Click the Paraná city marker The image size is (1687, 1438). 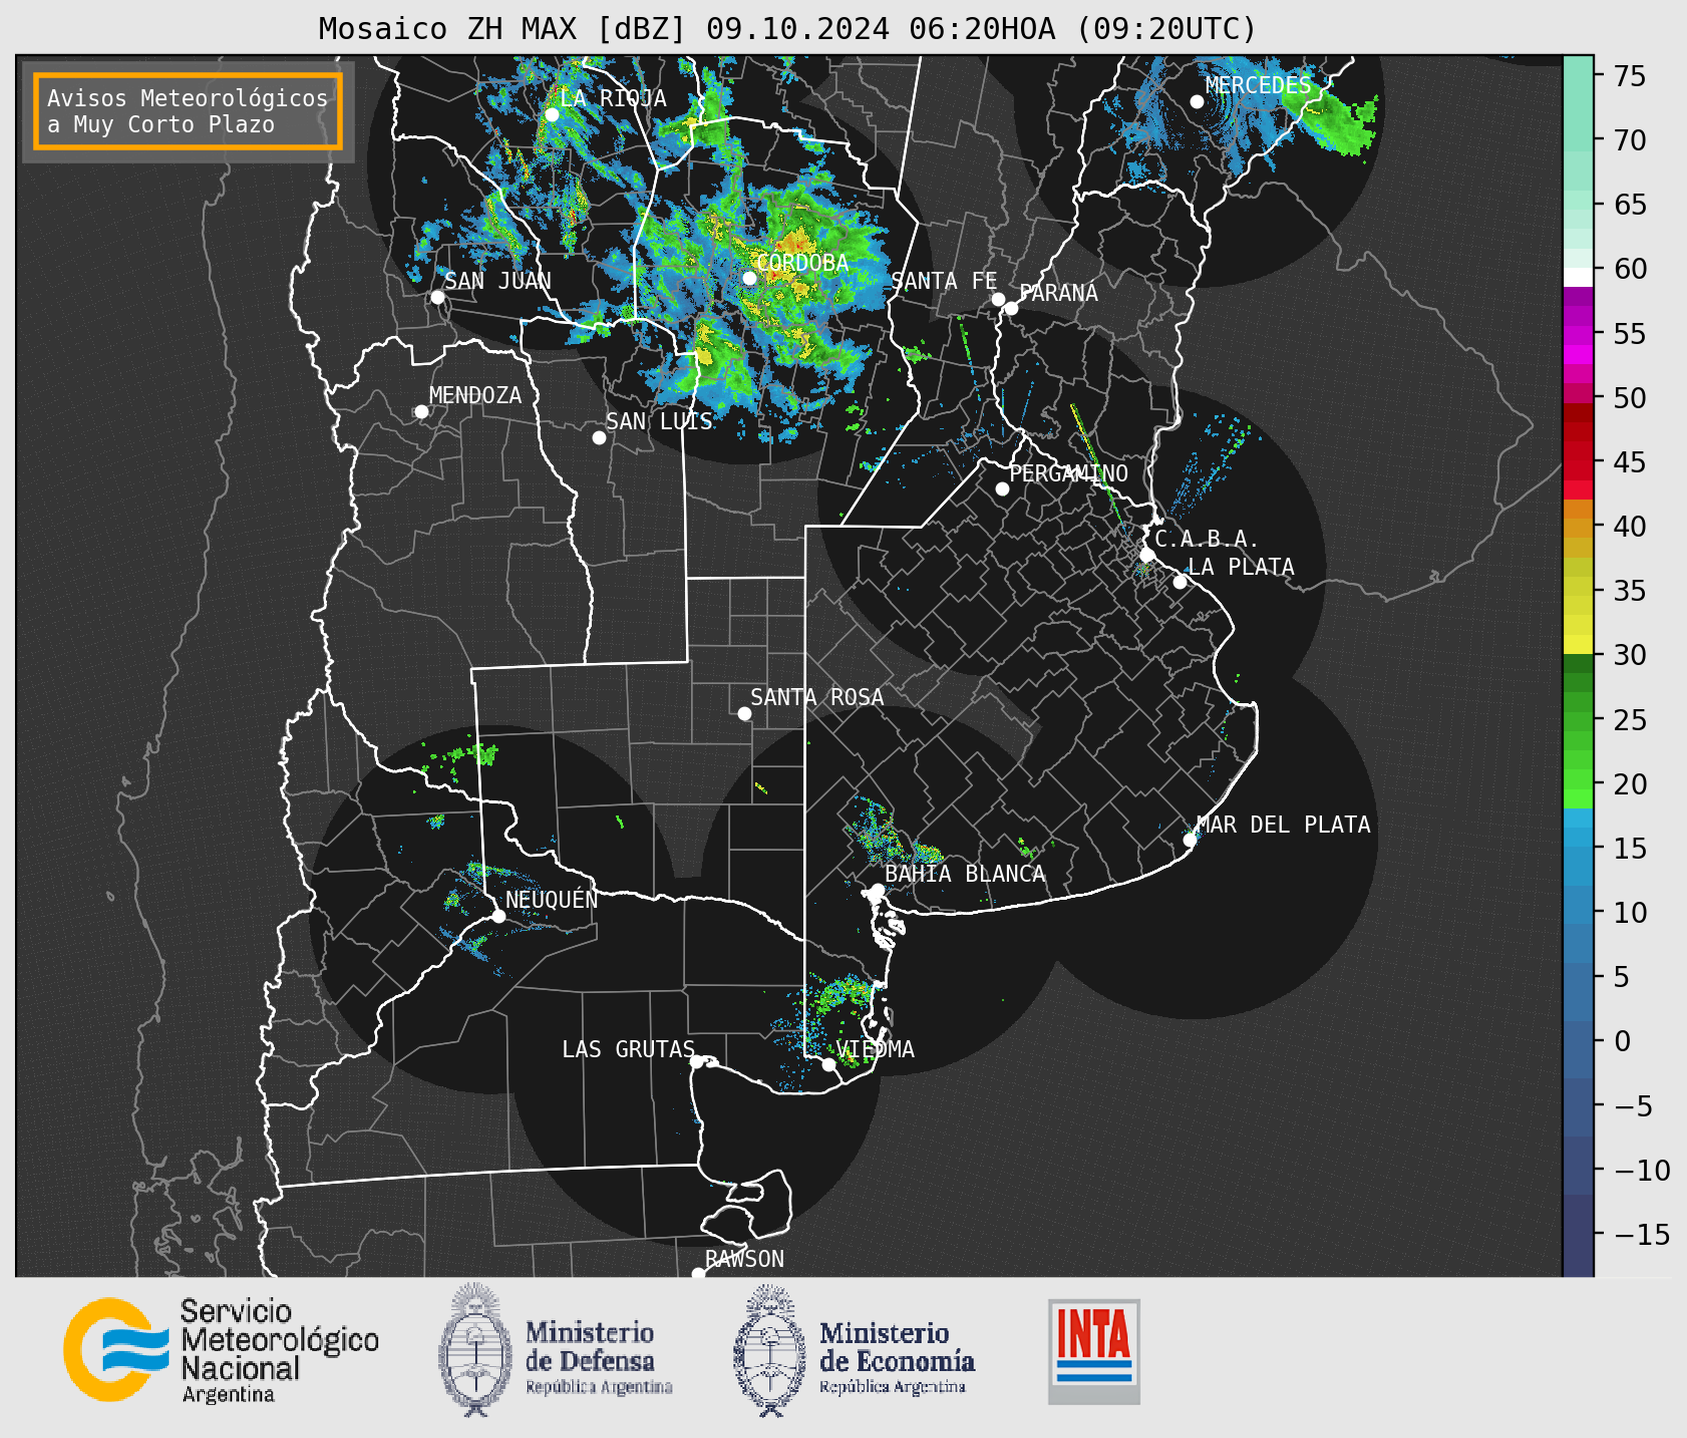pos(1011,308)
